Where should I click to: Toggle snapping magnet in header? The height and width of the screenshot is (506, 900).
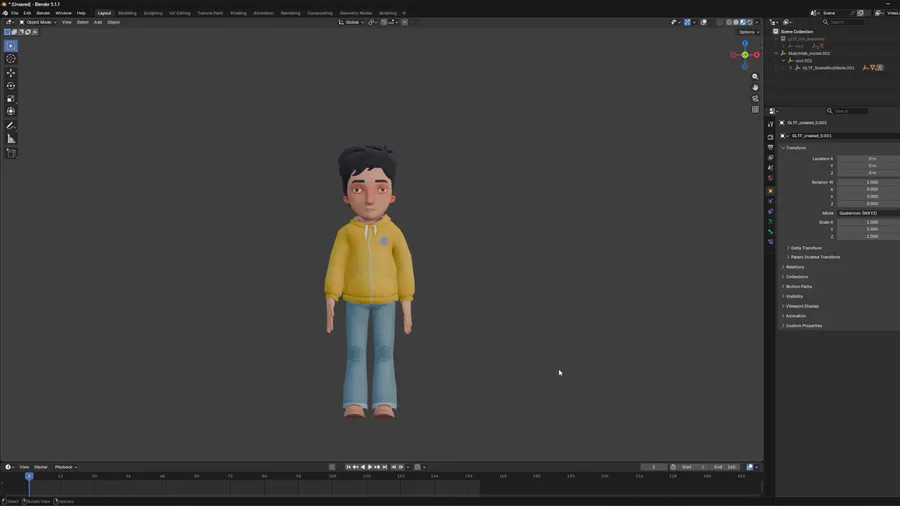(x=383, y=22)
